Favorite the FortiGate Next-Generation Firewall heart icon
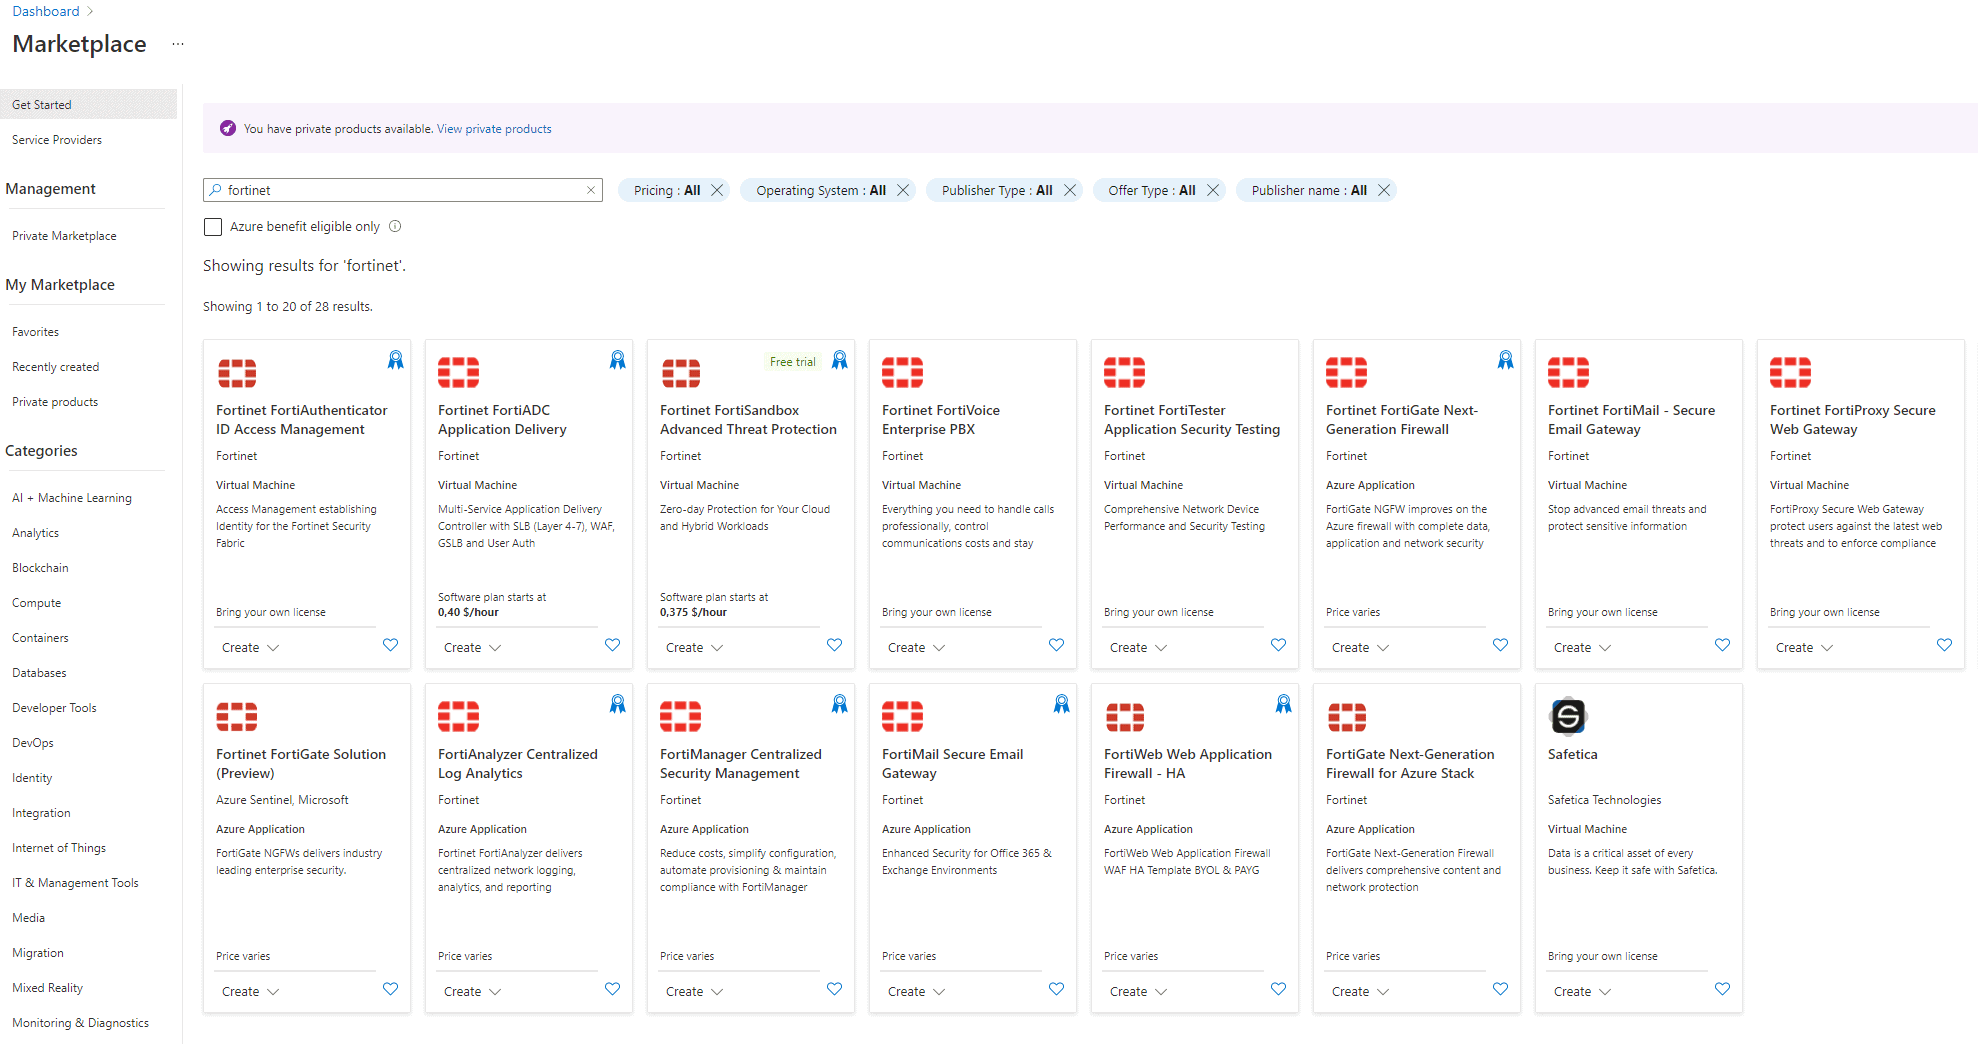1978x1044 pixels. coord(1501,645)
